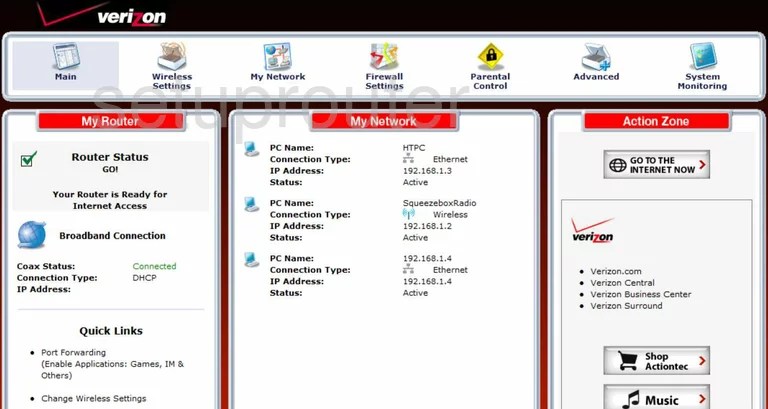Screen dimensions: 768x409
Task: Click the HTPC device name
Action: tap(414, 147)
